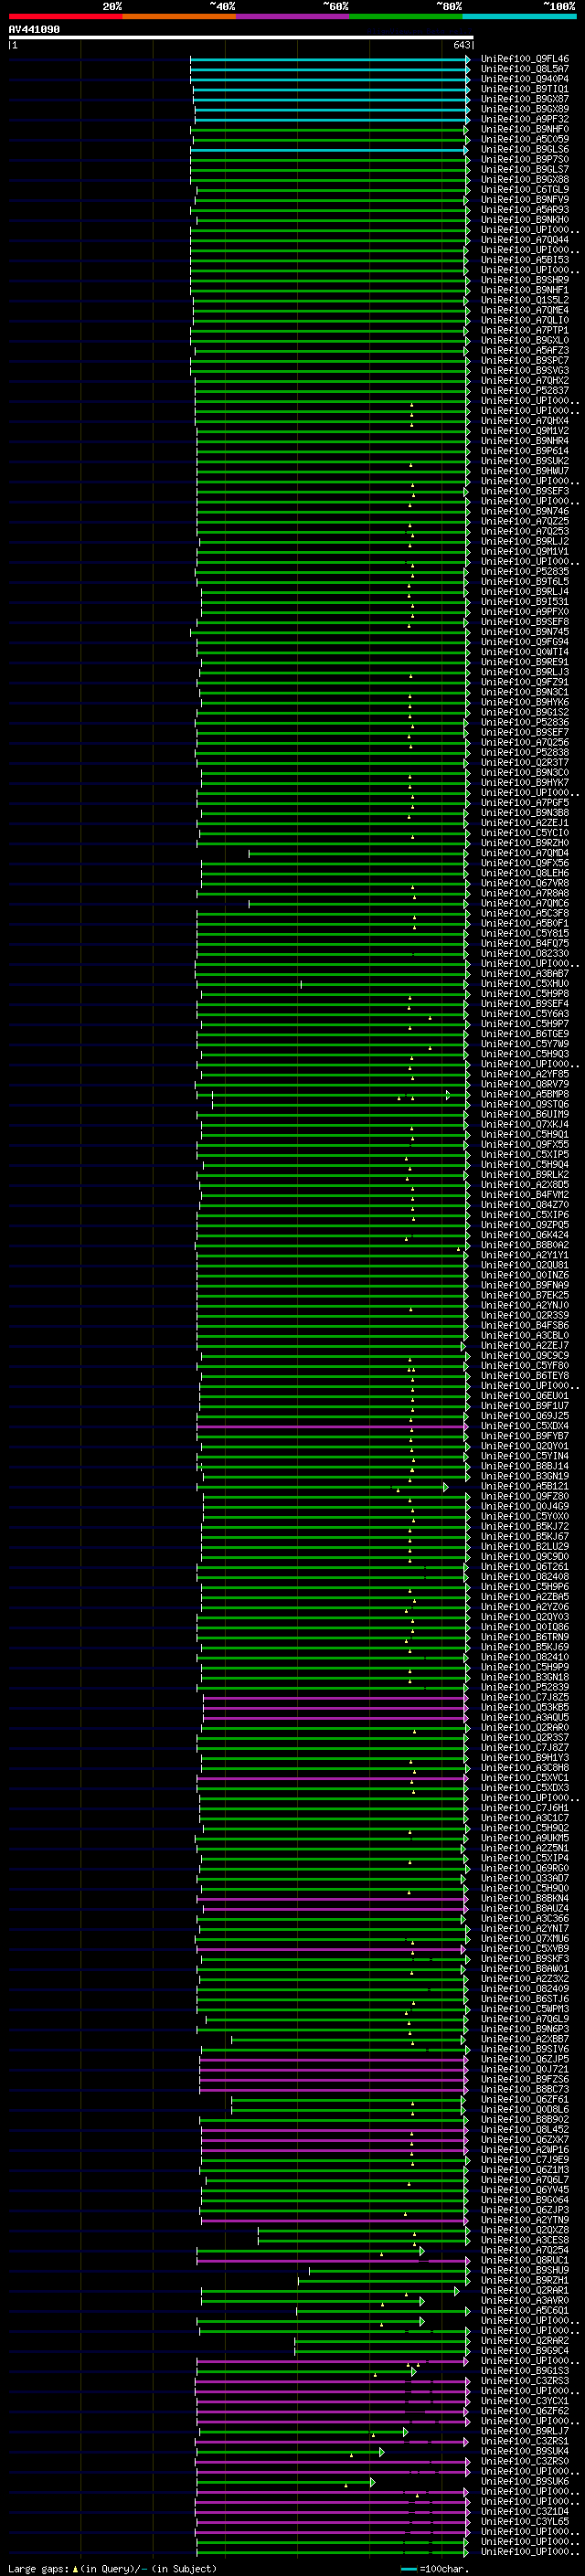Open hit UniRef100_Q9FL46

point(525,59)
